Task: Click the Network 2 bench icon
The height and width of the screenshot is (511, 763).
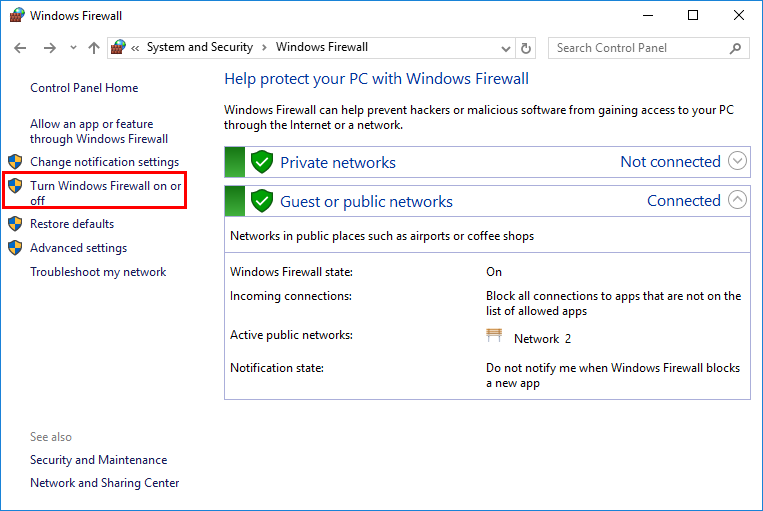Action: click(493, 335)
